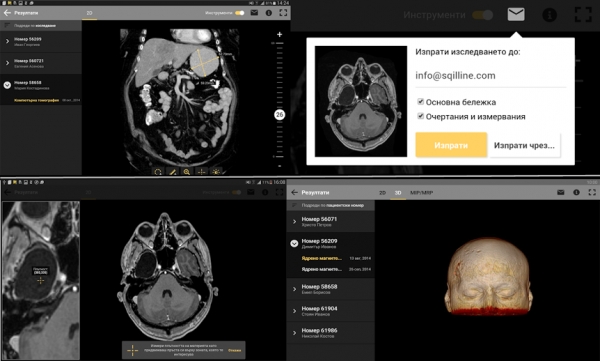Image resolution: width=600 pixels, height=361 pixels.
Task: Select the brightness tool under CT image
Action: (216, 172)
